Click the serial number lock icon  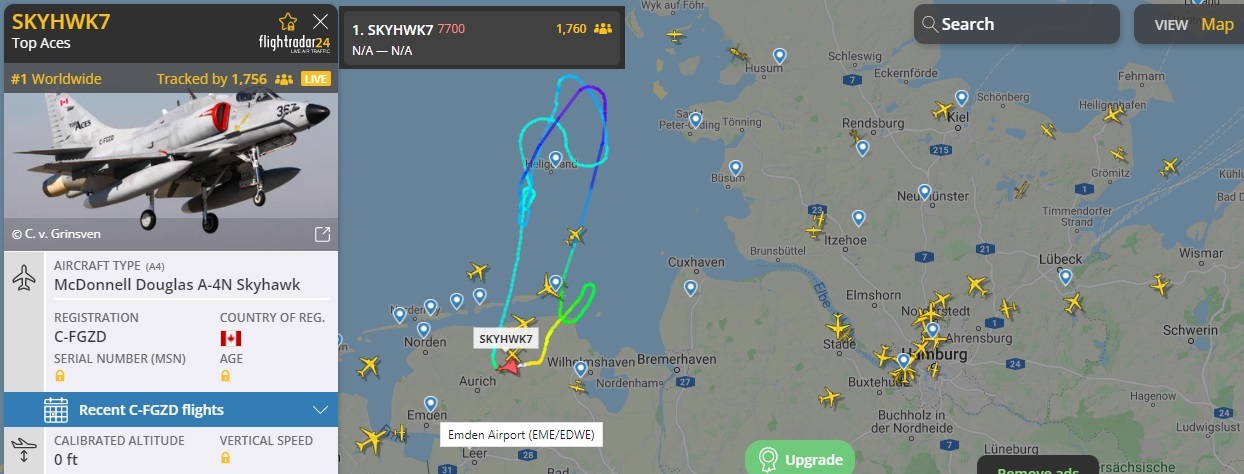click(x=59, y=376)
